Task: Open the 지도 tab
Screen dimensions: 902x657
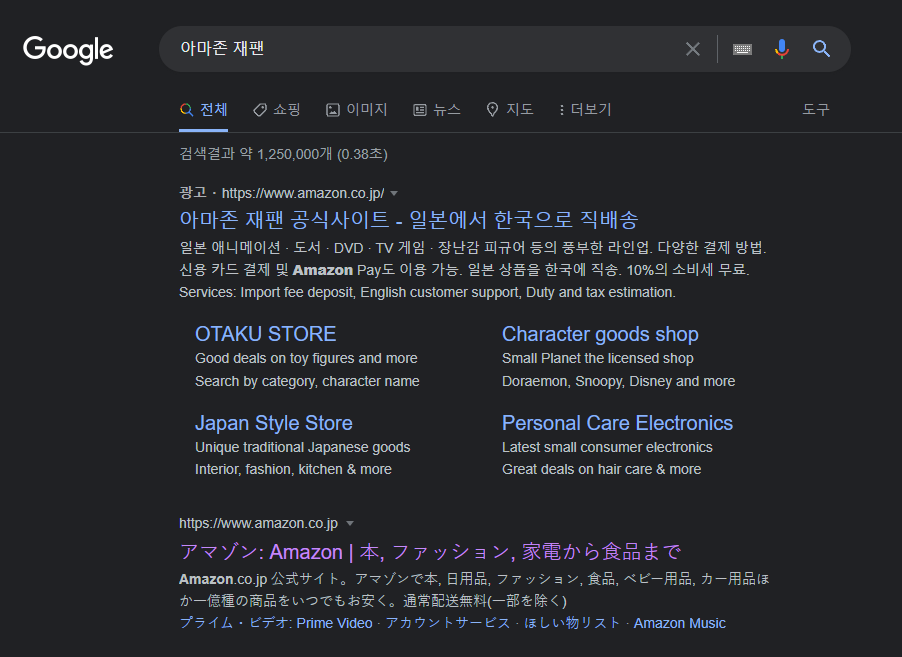Action: tap(510, 109)
